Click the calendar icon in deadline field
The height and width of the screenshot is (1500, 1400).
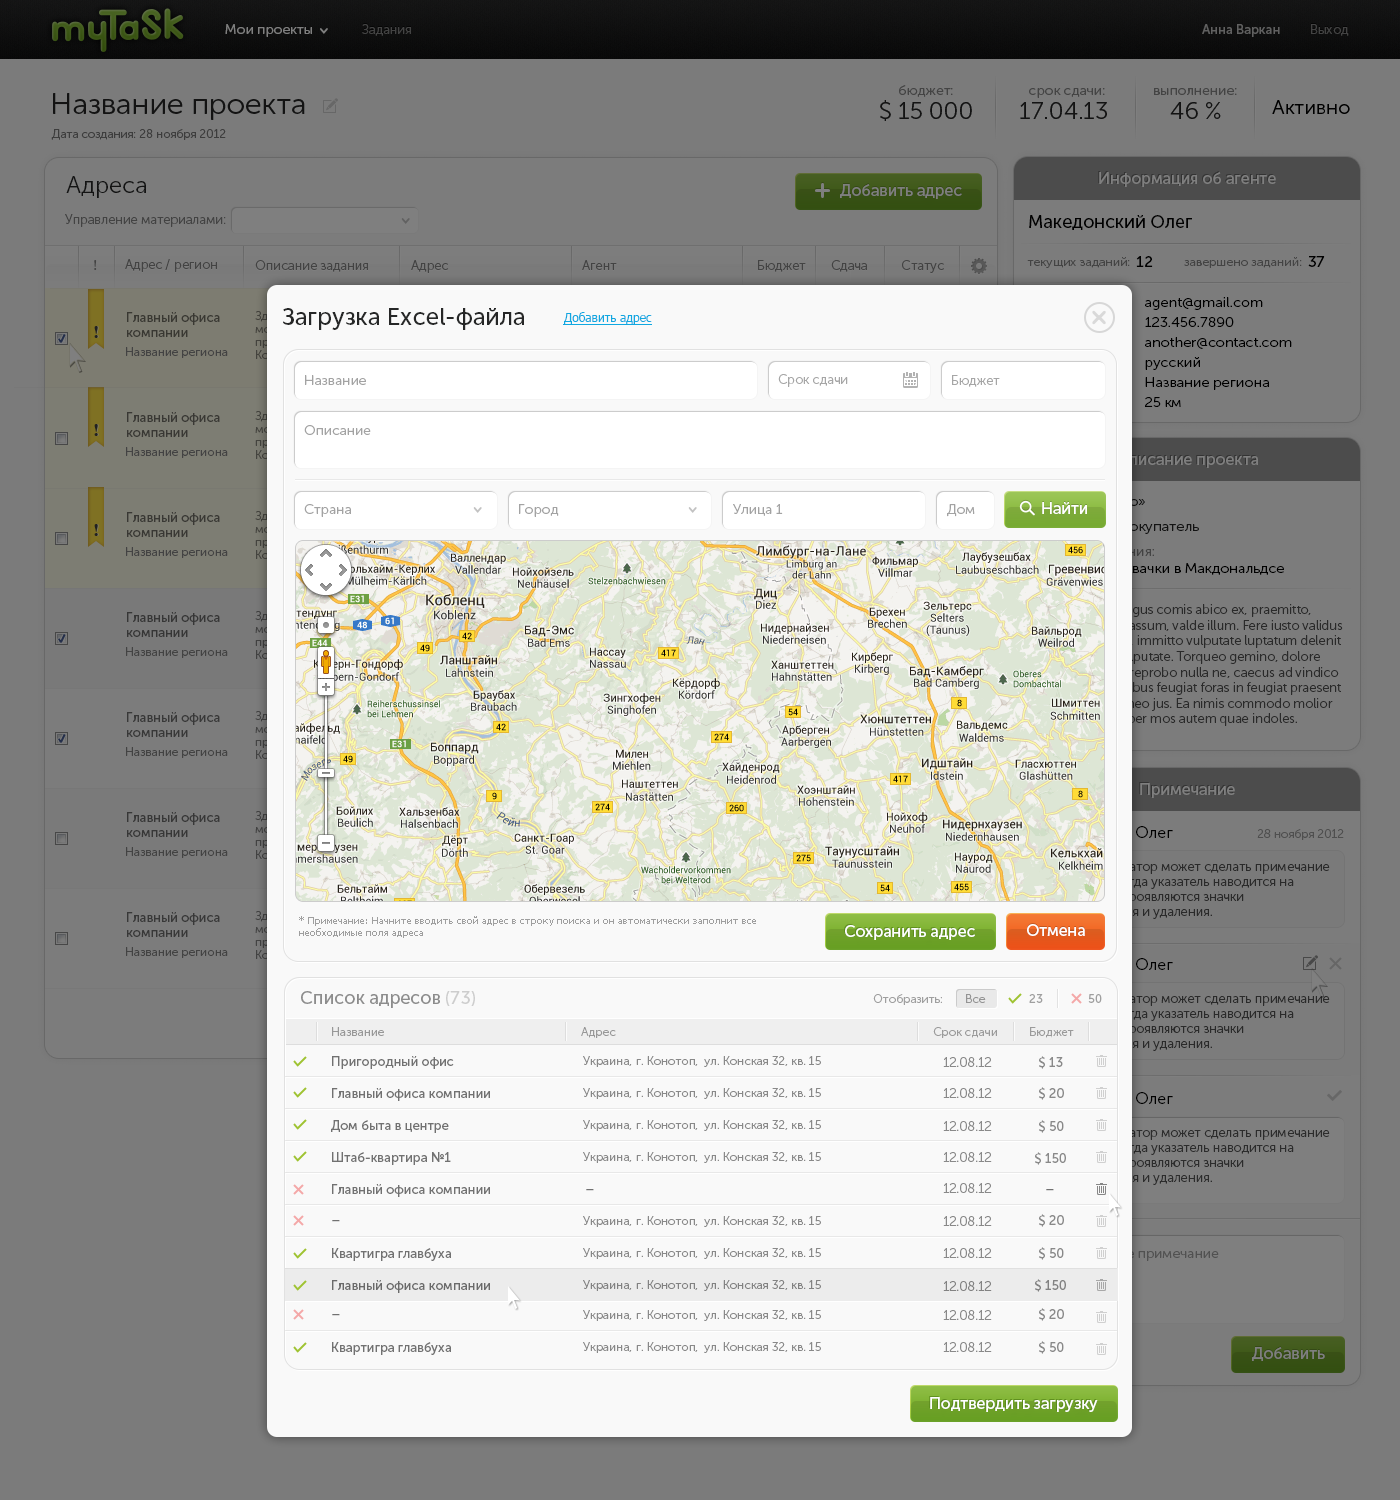pyautogui.click(x=910, y=380)
